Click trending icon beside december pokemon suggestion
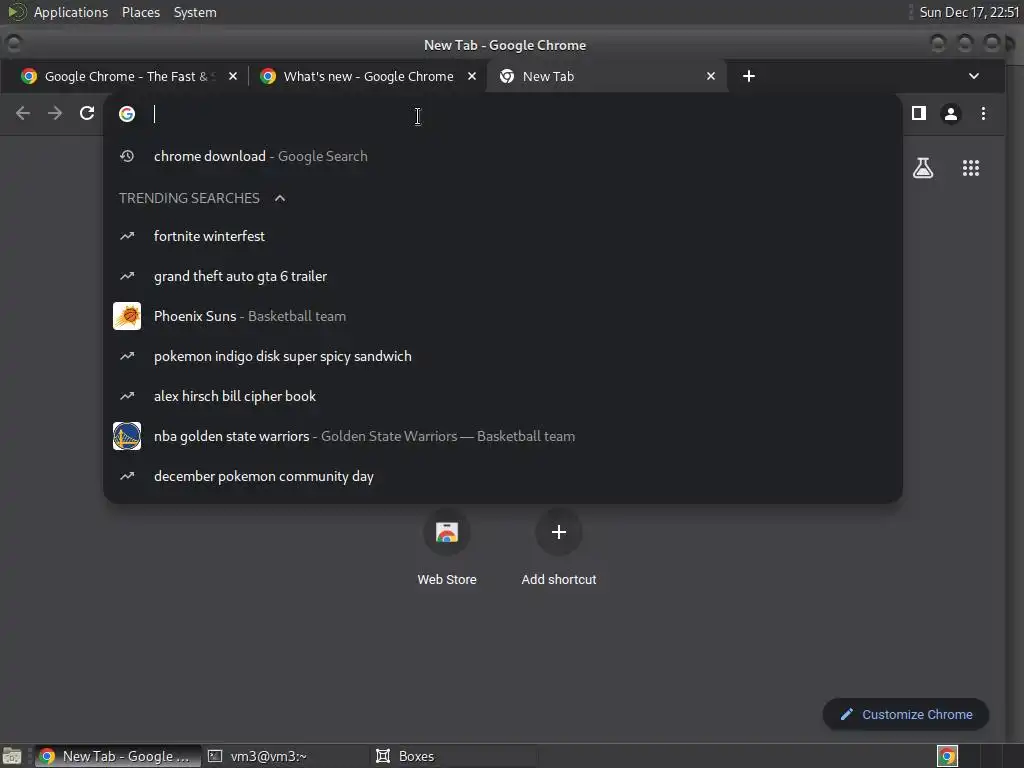 click(x=127, y=476)
